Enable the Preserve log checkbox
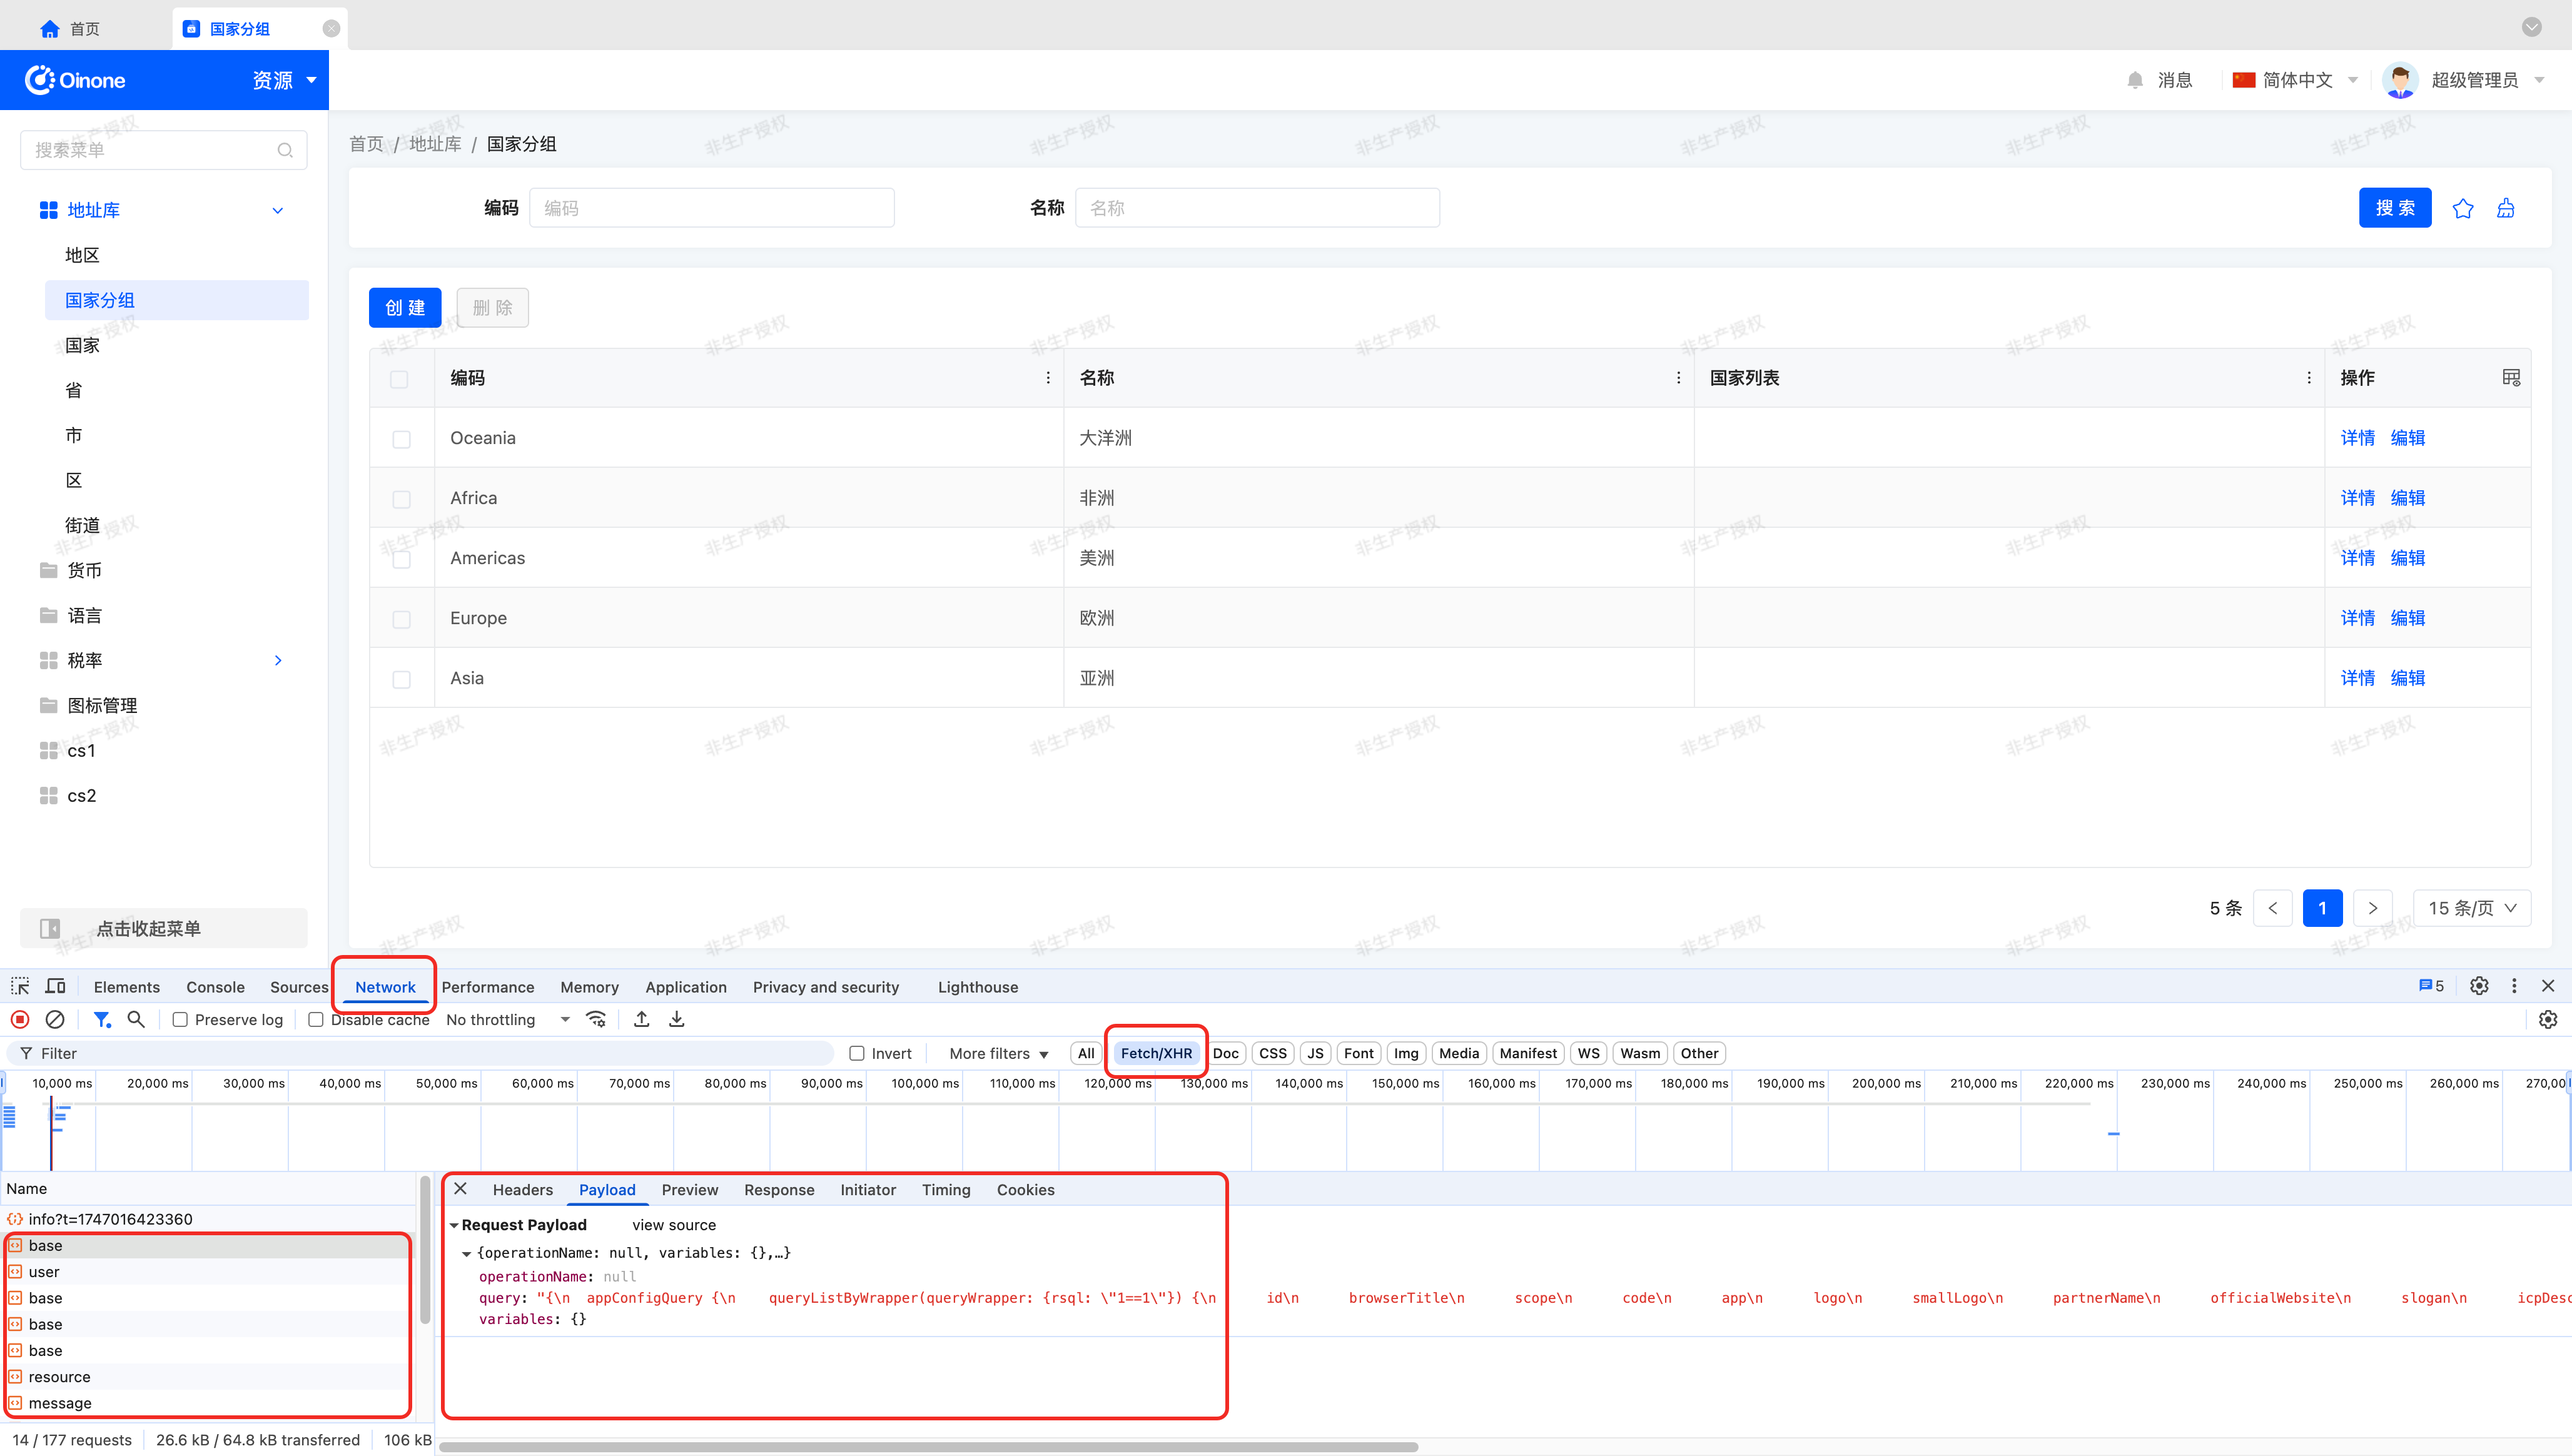The height and width of the screenshot is (1456, 2572). coord(180,1020)
